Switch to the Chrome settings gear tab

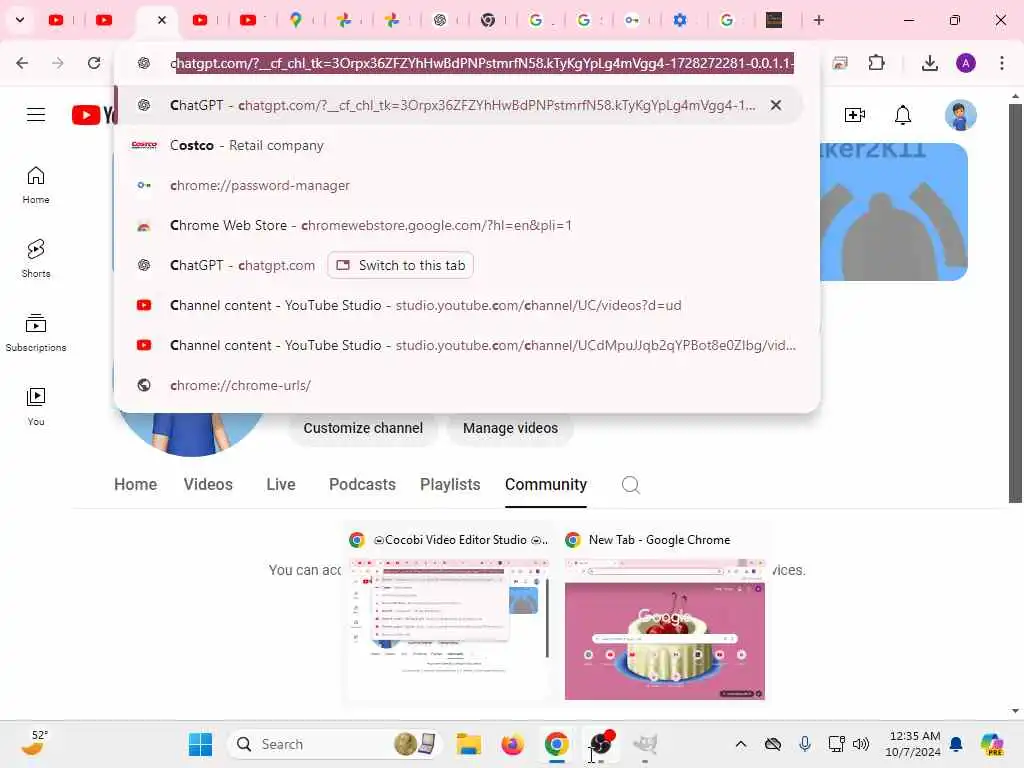(x=680, y=20)
